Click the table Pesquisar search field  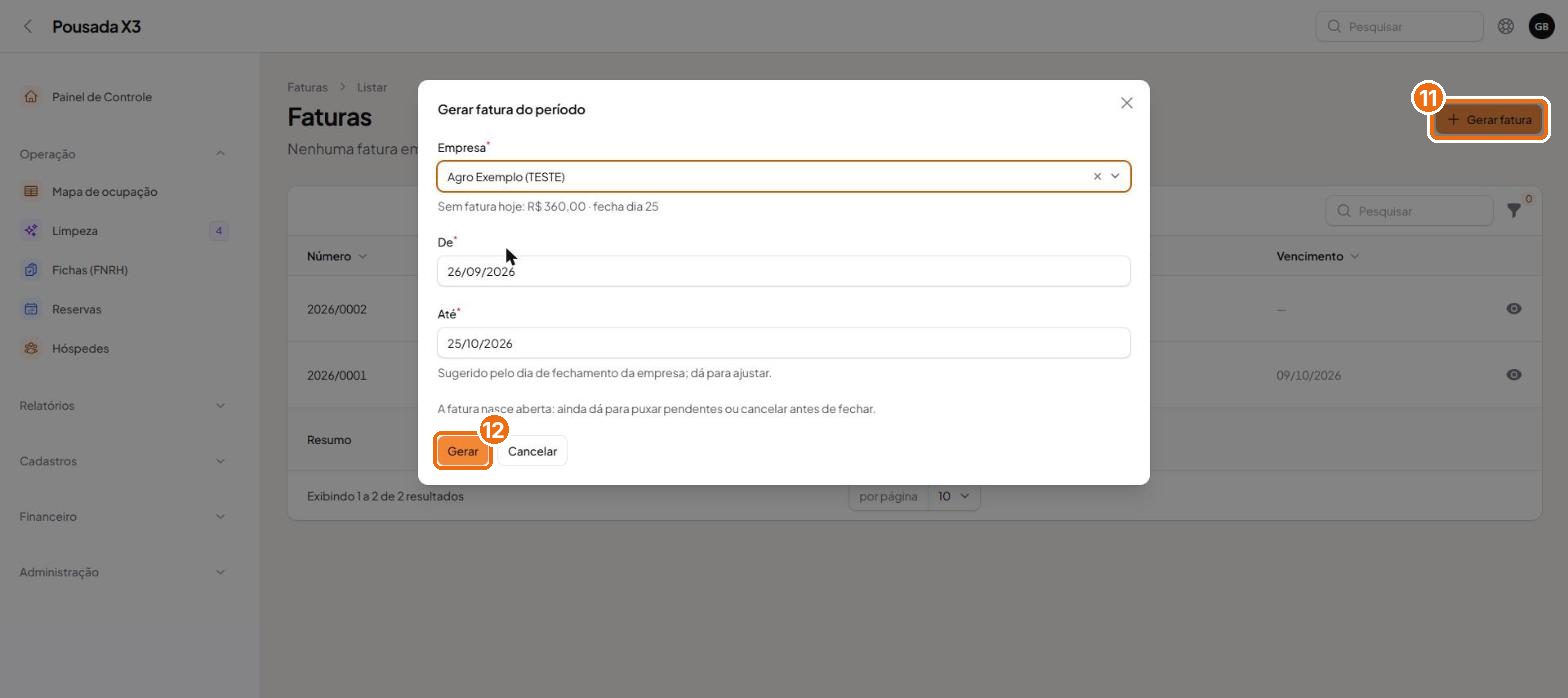tap(1409, 211)
